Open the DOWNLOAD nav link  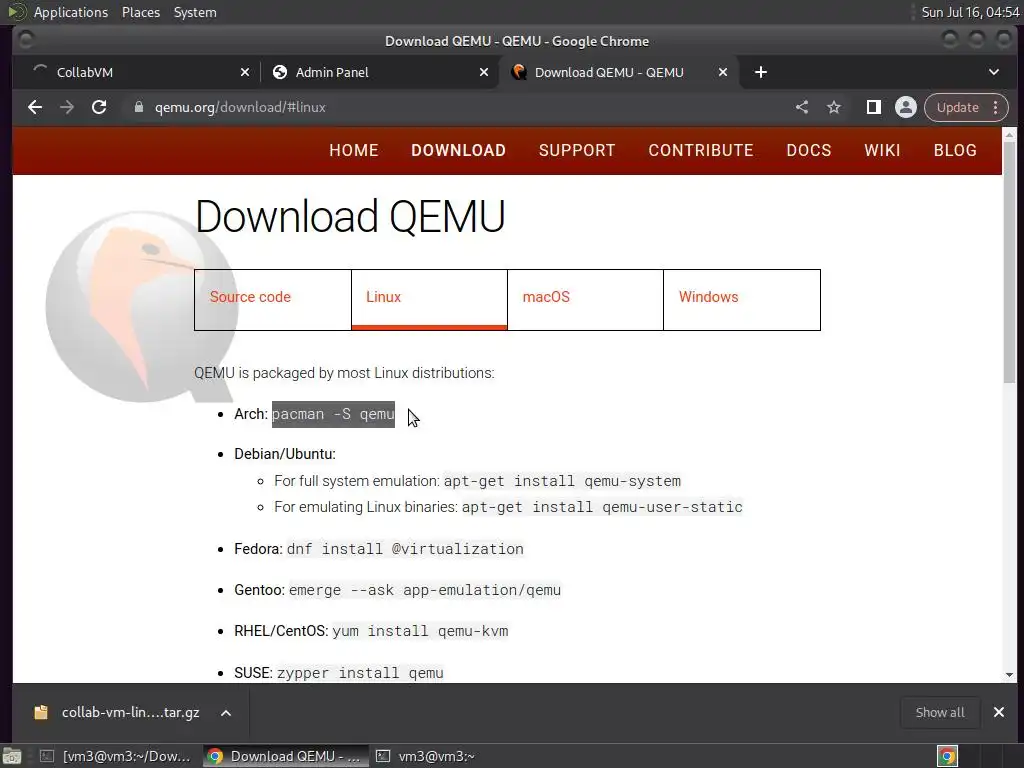click(x=458, y=150)
